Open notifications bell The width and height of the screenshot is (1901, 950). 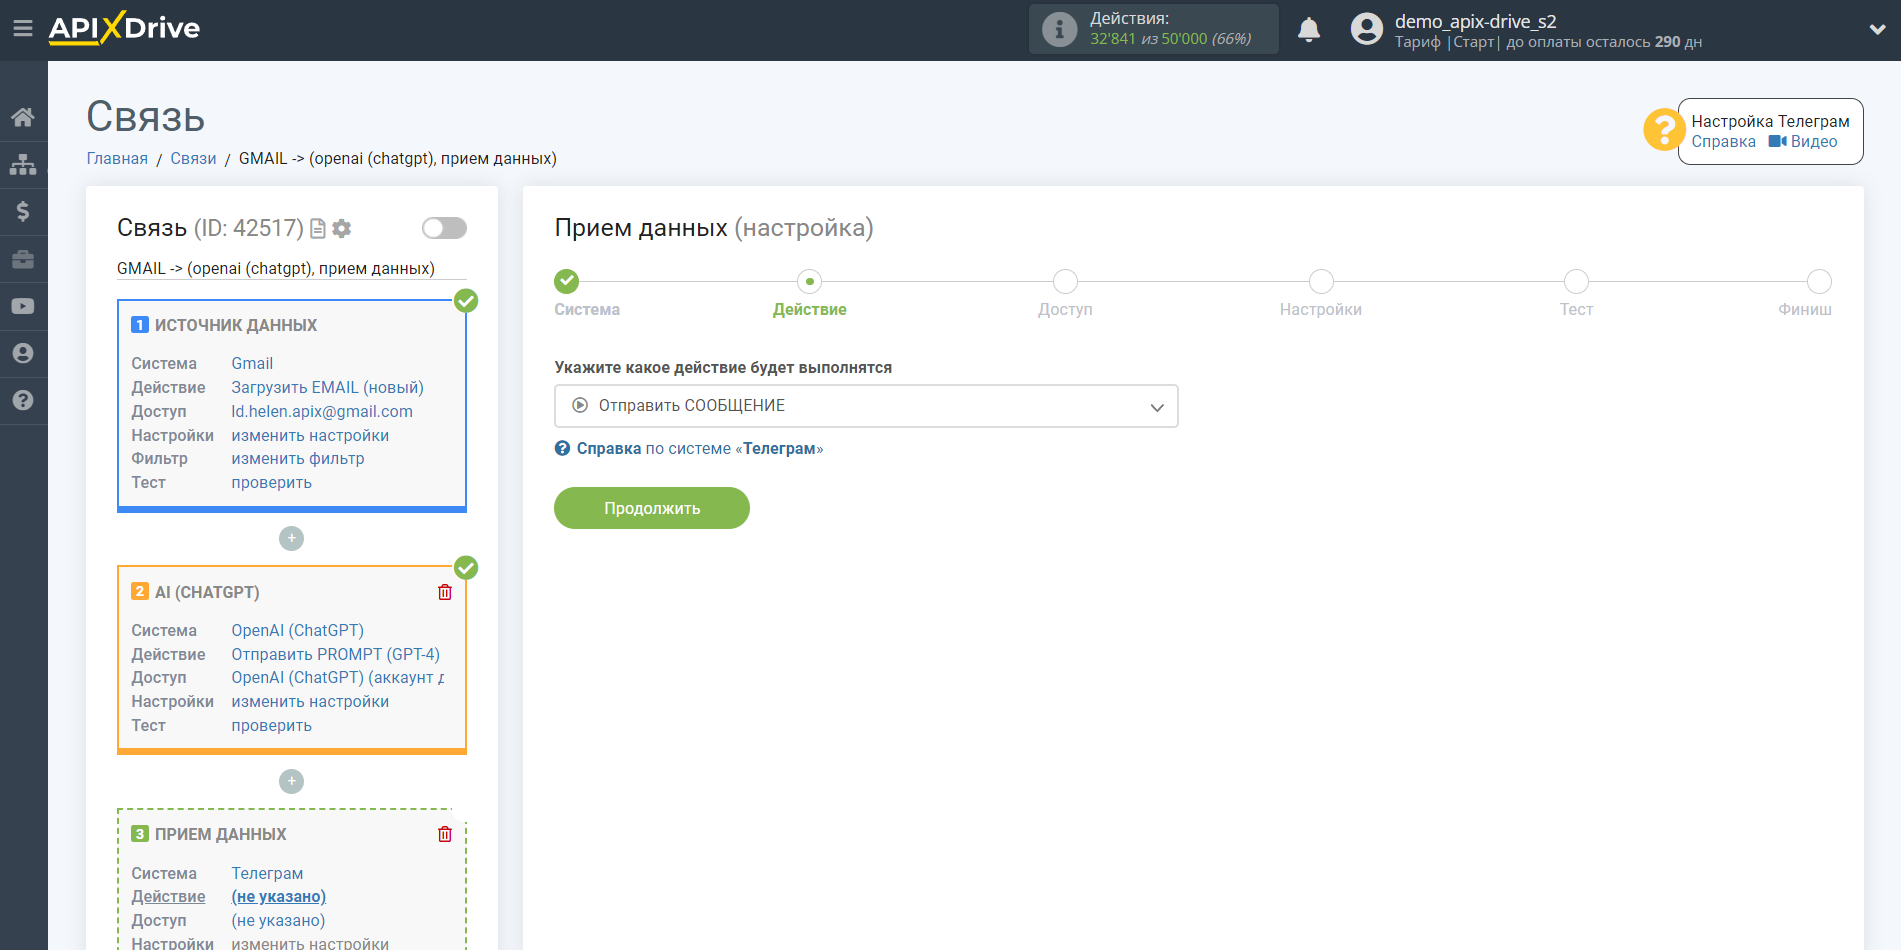tap(1309, 30)
